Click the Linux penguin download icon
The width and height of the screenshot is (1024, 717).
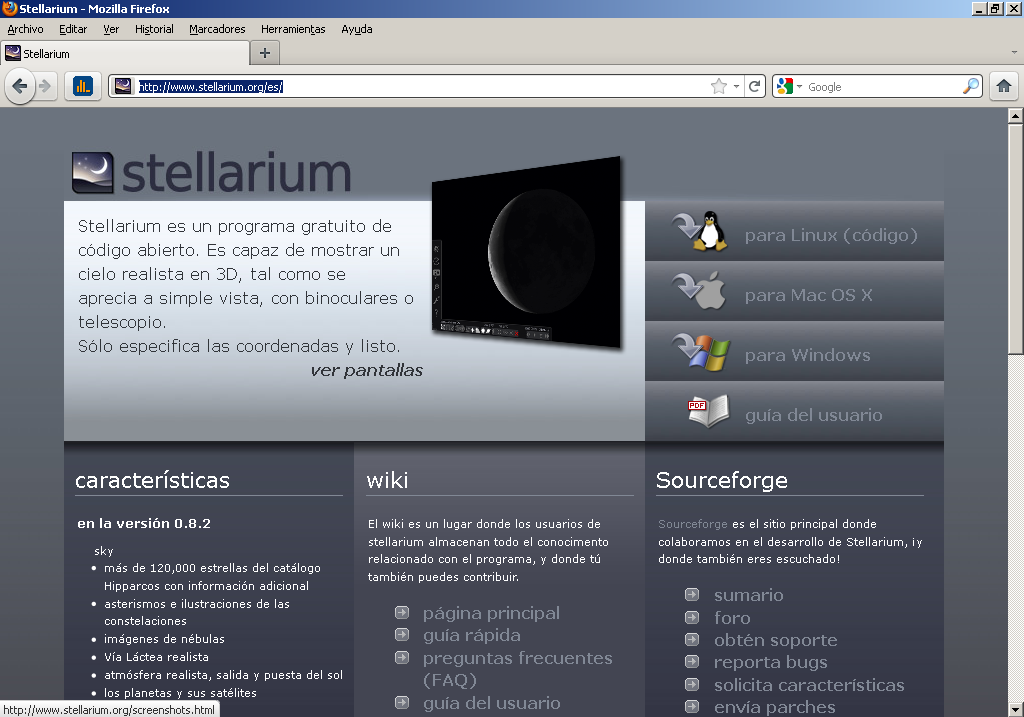700,231
